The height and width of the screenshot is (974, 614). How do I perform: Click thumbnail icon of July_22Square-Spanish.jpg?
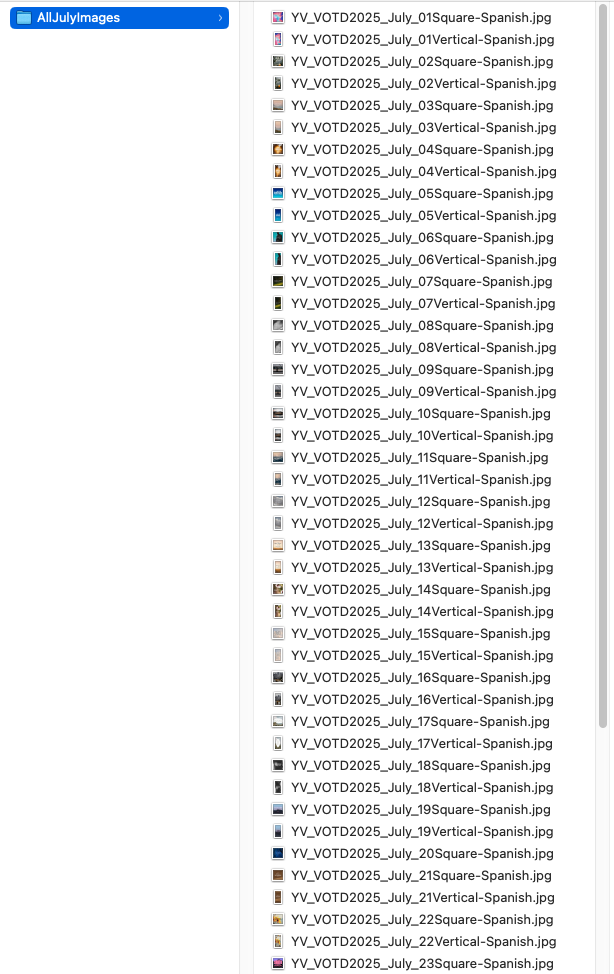[278, 919]
